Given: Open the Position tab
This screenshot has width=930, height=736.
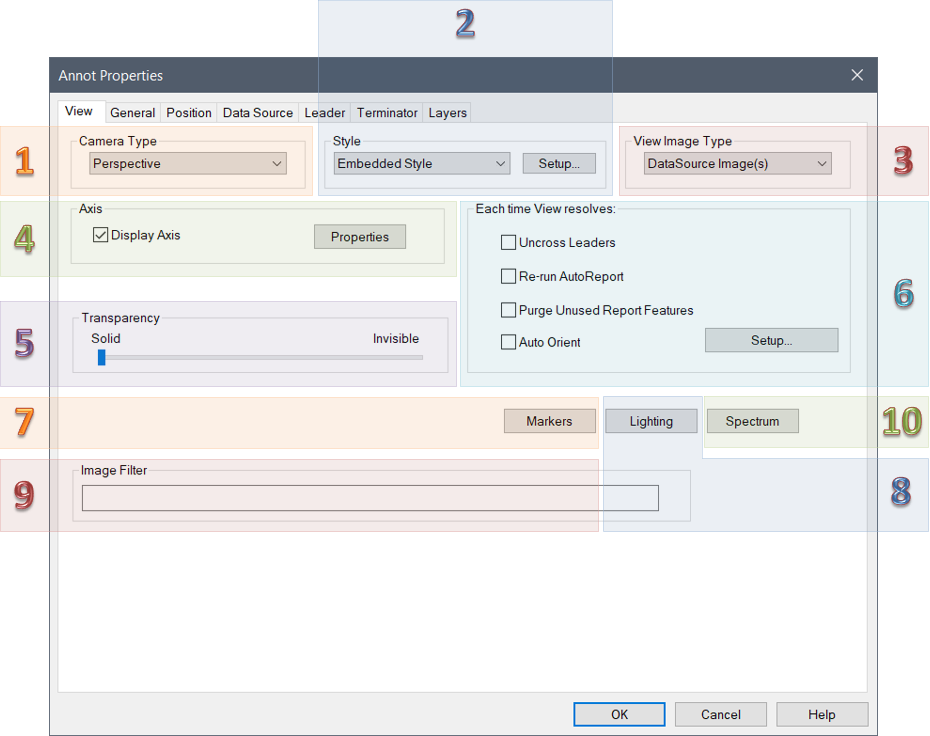Looking at the screenshot, I should pos(189,113).
